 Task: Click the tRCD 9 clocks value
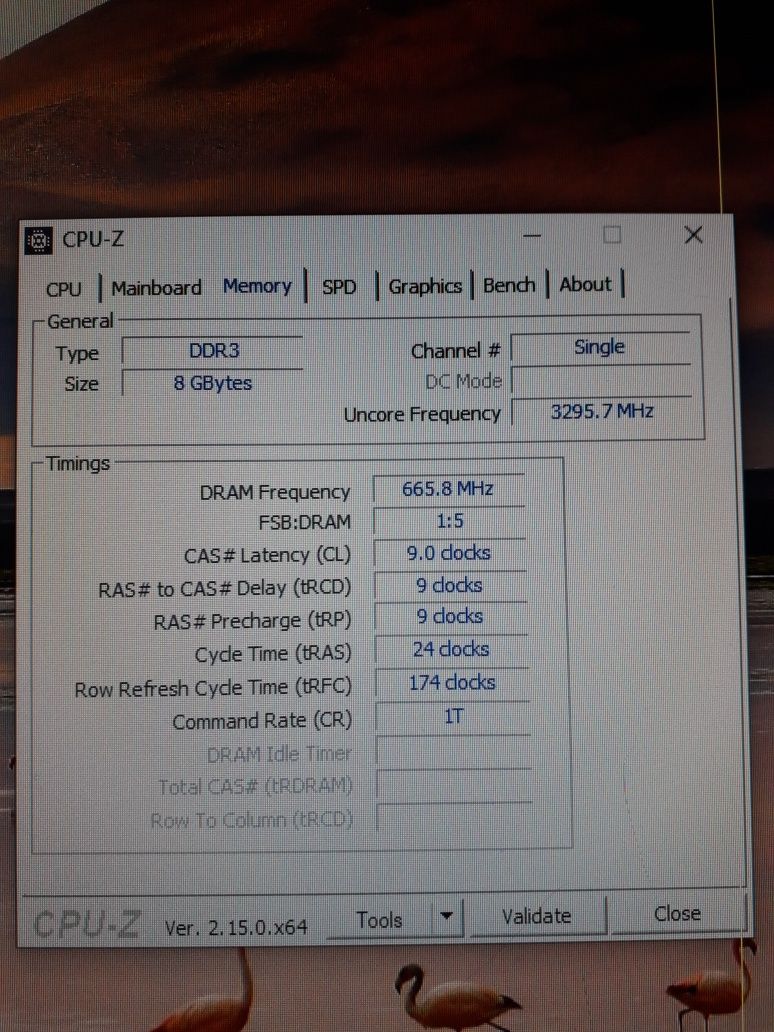(450, 585)
